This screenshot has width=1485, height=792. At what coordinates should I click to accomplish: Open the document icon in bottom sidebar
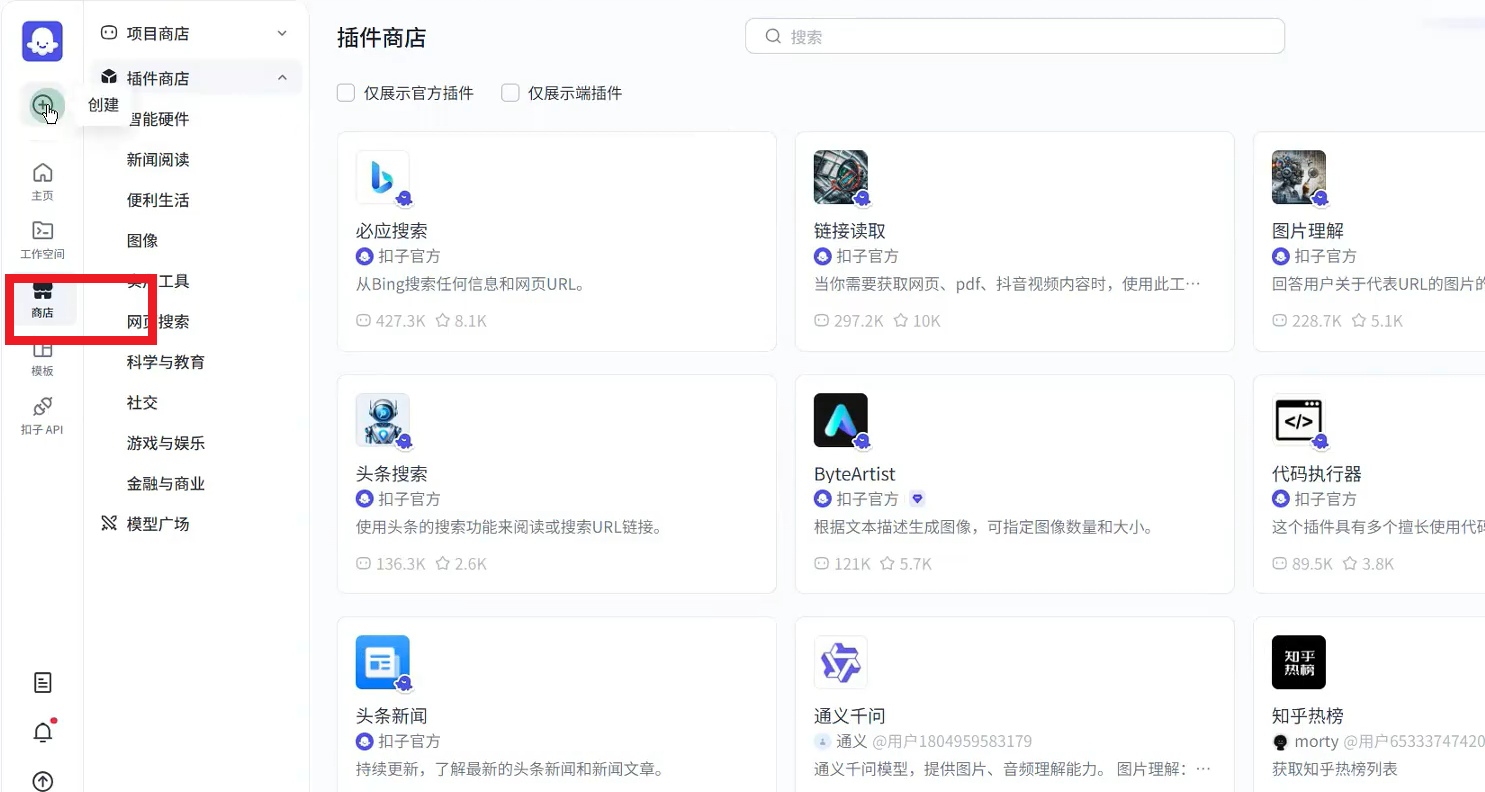42,683
